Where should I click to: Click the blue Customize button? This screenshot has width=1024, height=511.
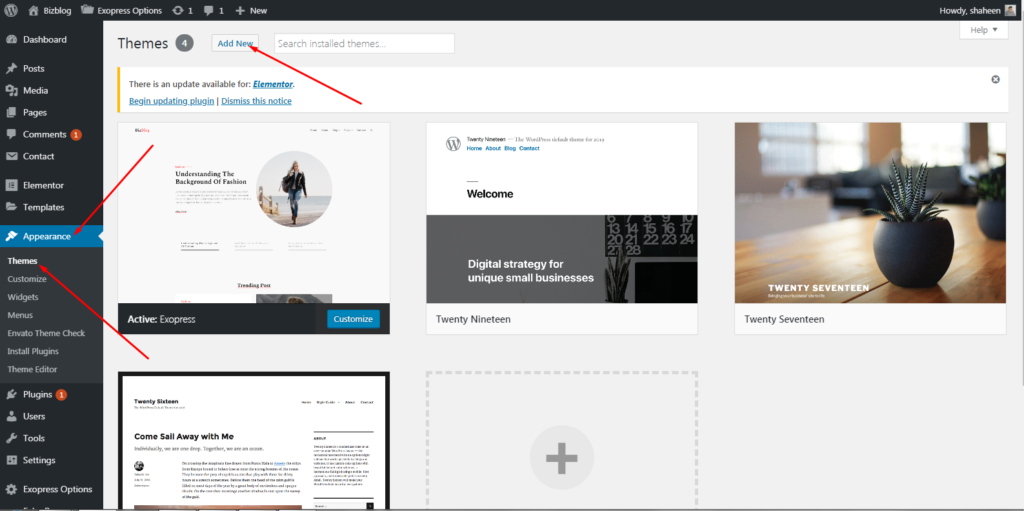[x=353, y=319]
